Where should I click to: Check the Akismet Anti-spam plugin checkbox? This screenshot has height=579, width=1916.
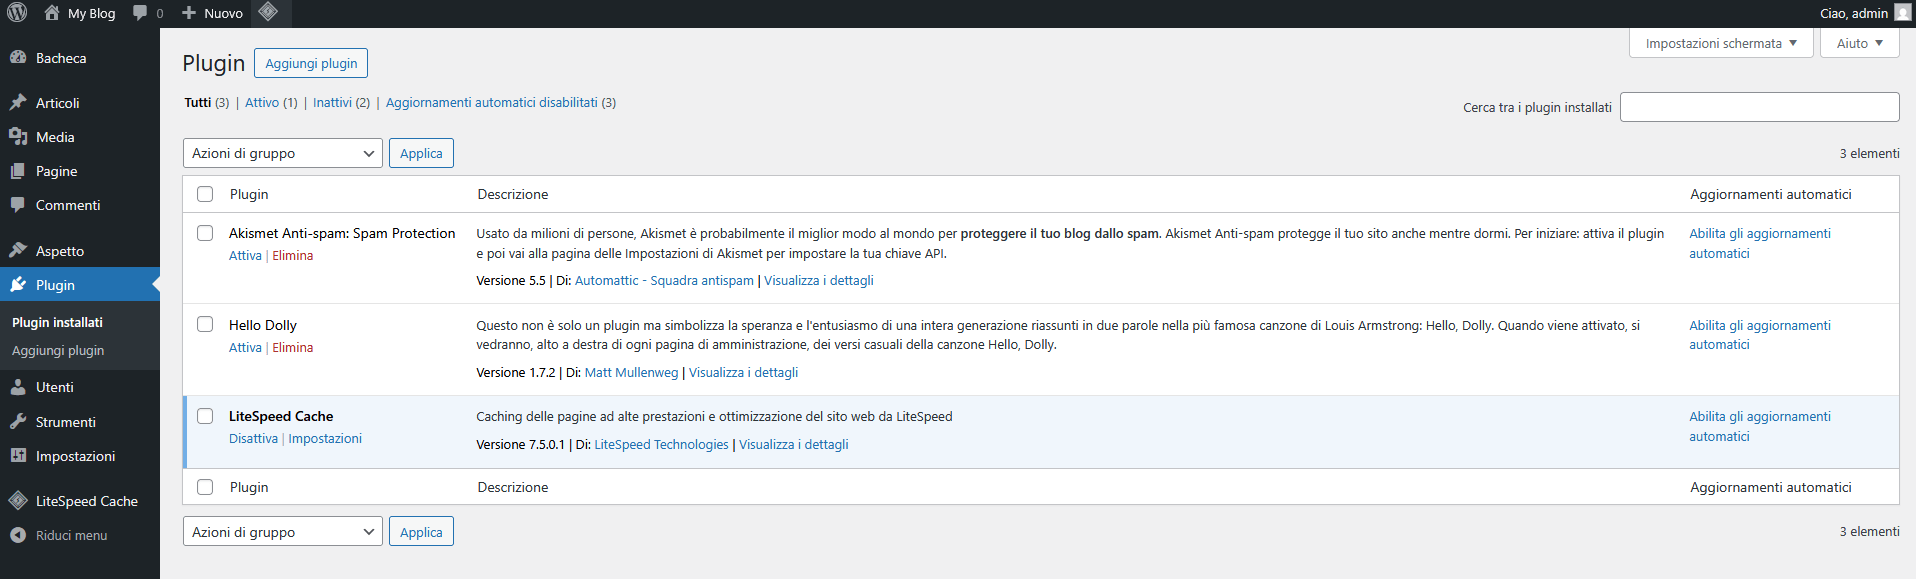[205, 233]
